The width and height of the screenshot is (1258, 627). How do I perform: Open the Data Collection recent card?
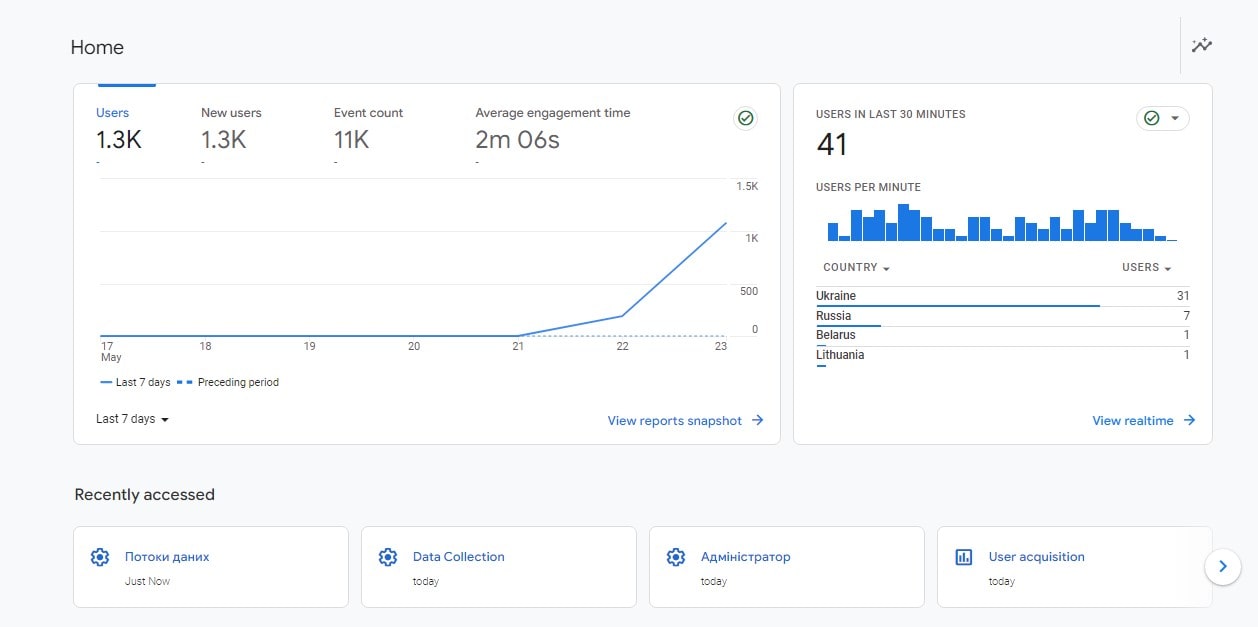(499, 567)
